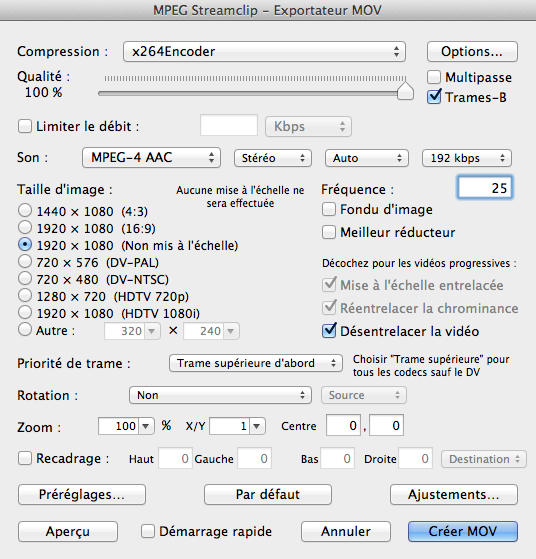Open the Rotation dropdown set to Non
The height and width of the screenshot is (559, 536).
tap(220, 395)
